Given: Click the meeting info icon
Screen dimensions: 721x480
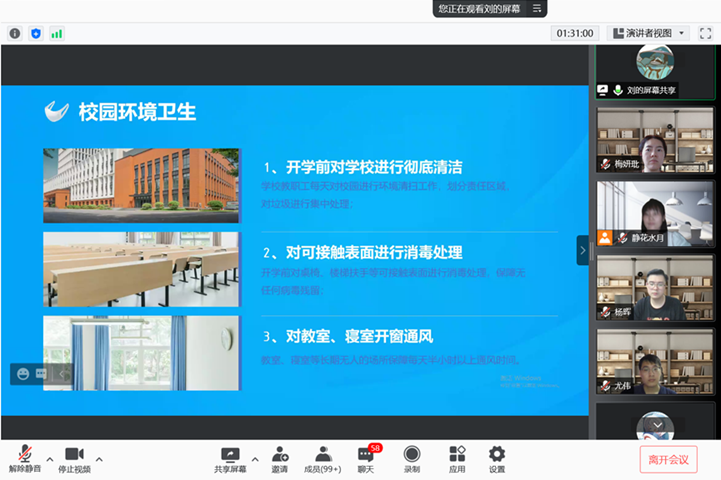Looking at the screenshot, I should point(15,33).
